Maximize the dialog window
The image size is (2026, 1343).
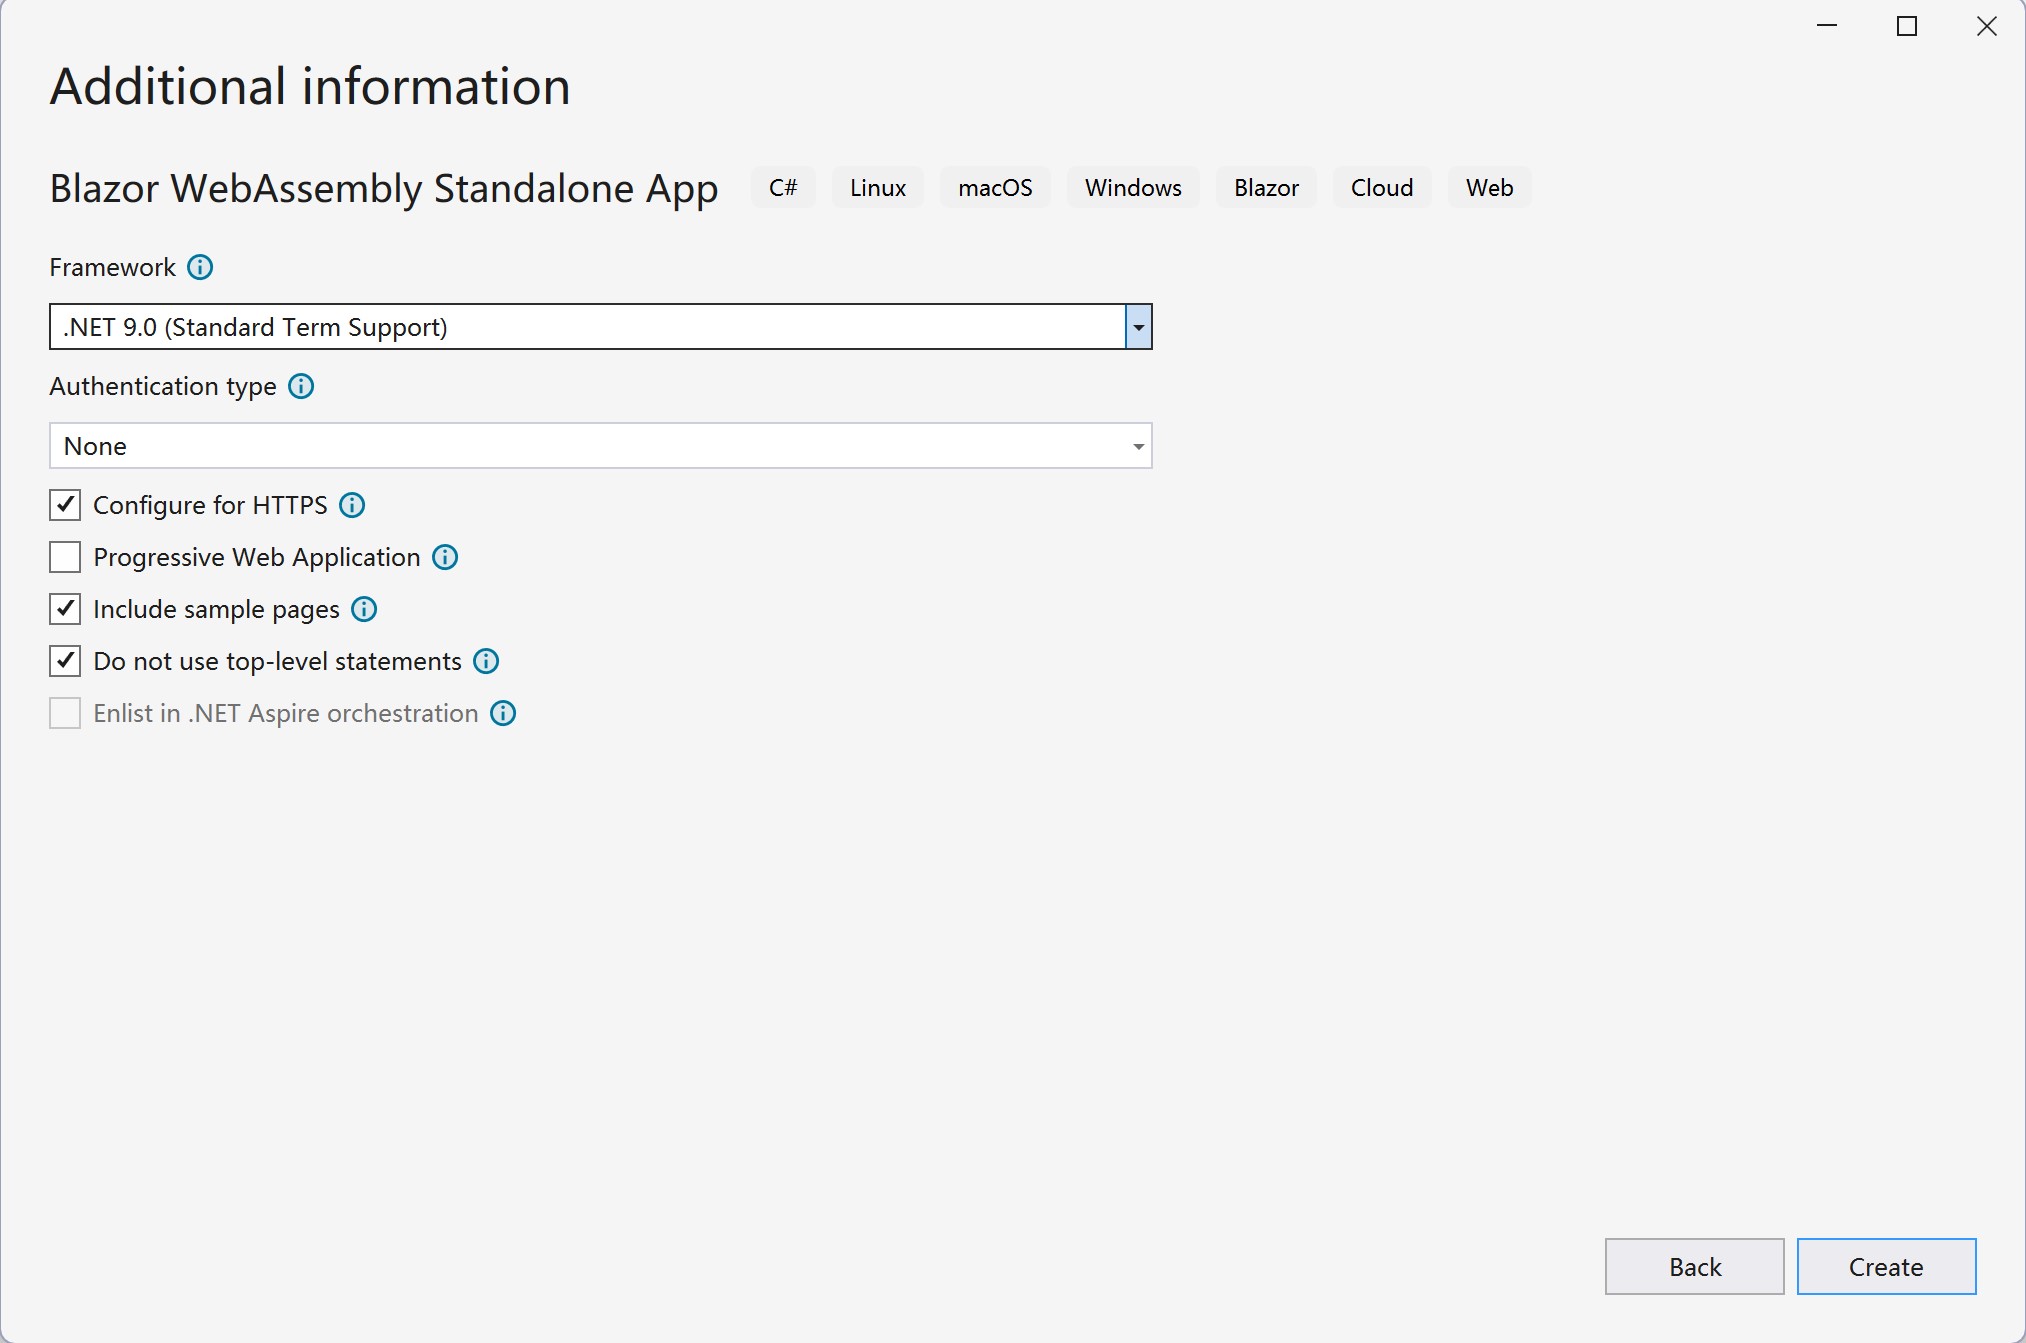[1907, 27]
